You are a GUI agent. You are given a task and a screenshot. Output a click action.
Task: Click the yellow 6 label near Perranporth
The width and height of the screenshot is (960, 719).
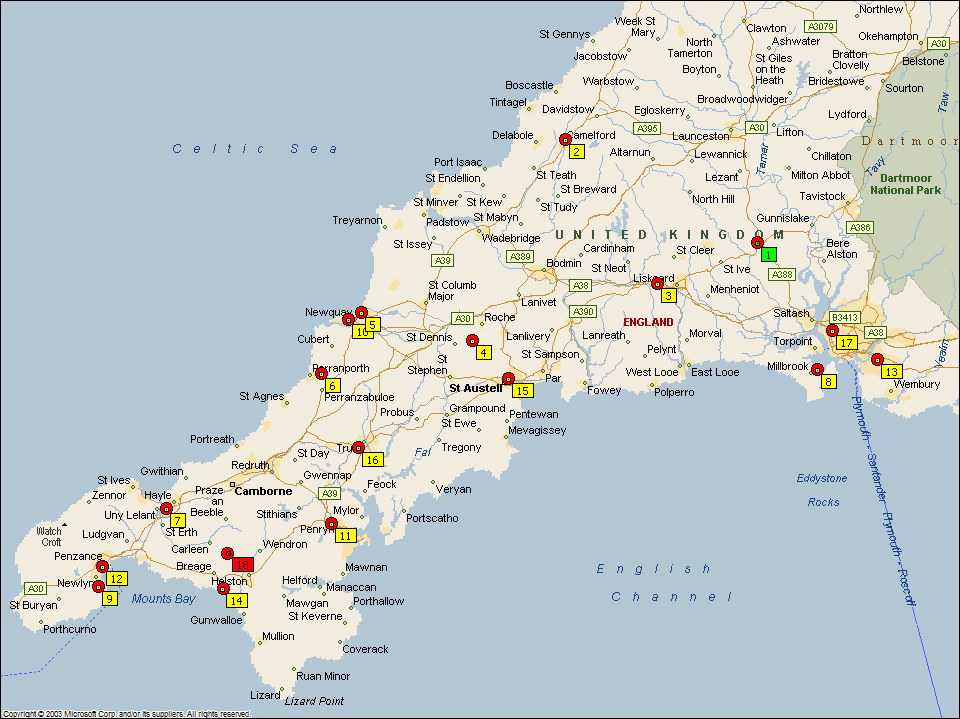click(332, 385)
